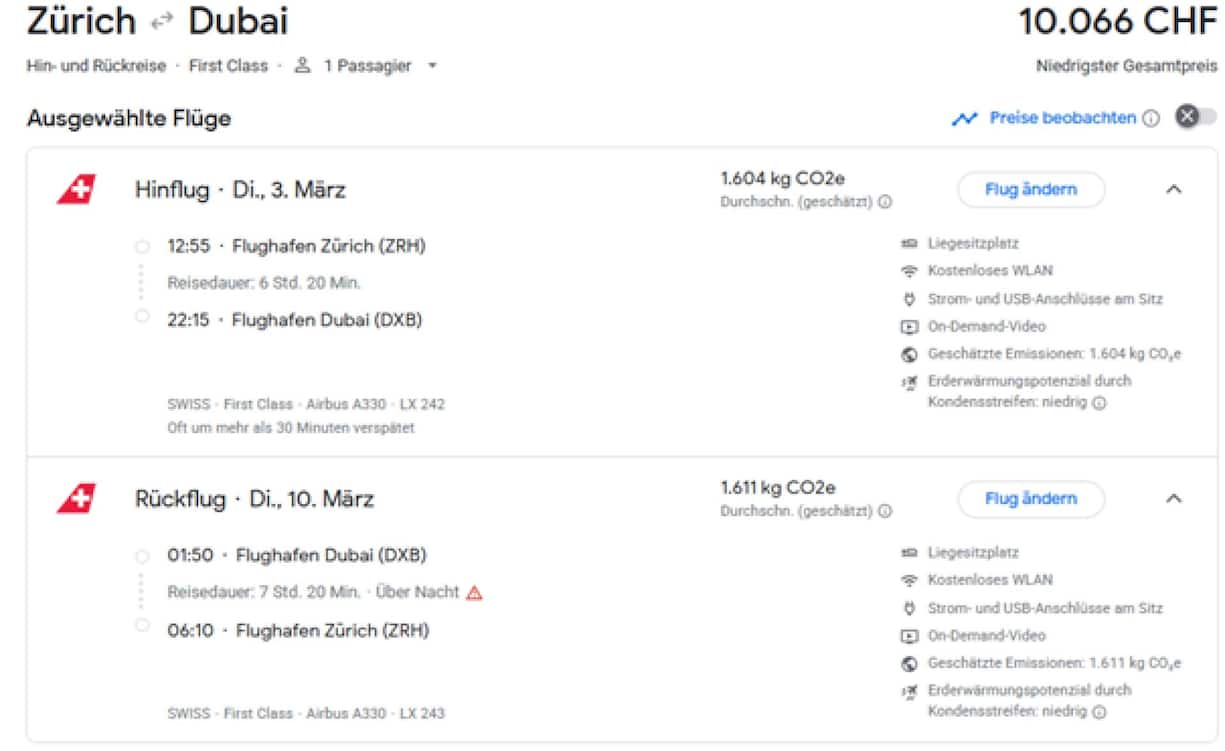Click the red overnight warning triangle

(475, 593)
